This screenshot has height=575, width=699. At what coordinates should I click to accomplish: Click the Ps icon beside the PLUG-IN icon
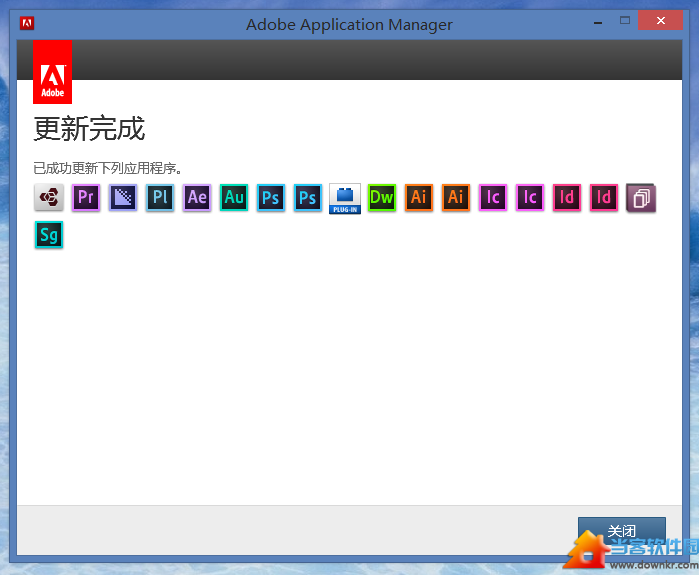[x=308, y=197]
